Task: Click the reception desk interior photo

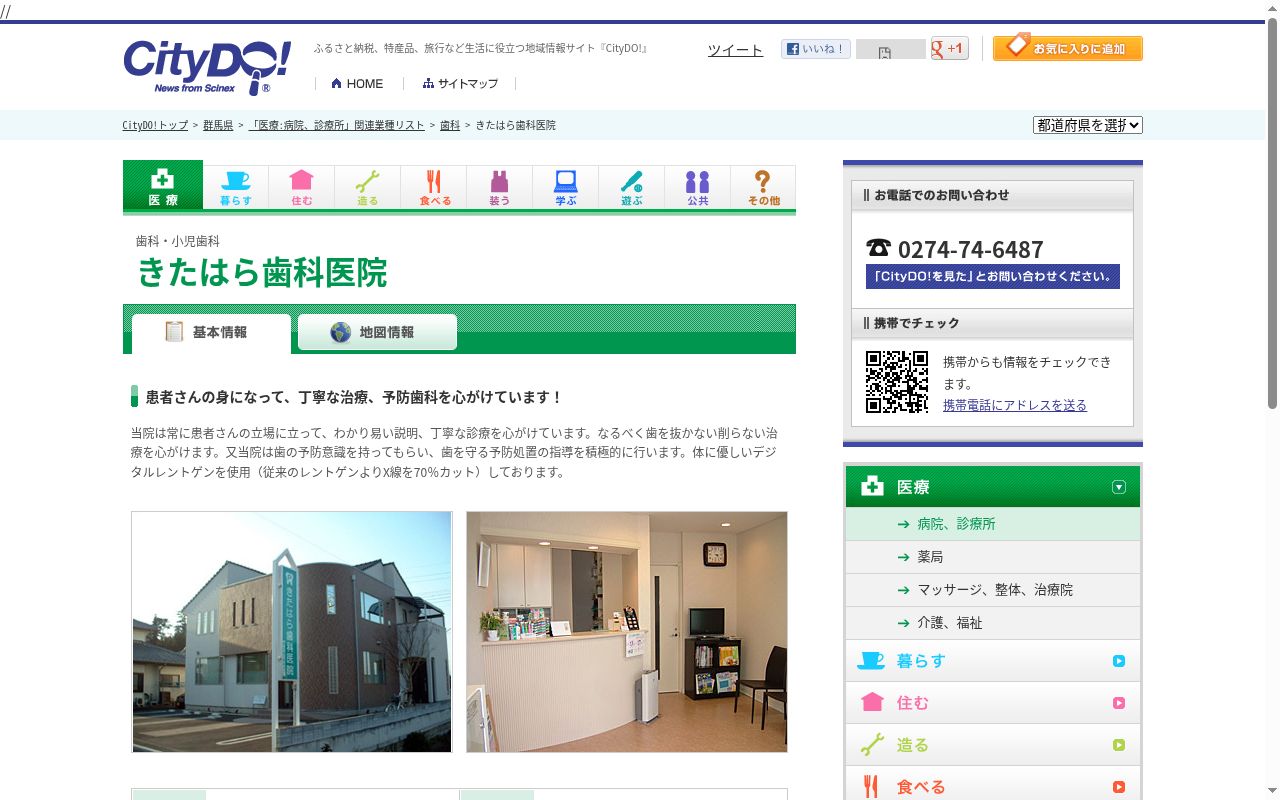Action: 627,632
